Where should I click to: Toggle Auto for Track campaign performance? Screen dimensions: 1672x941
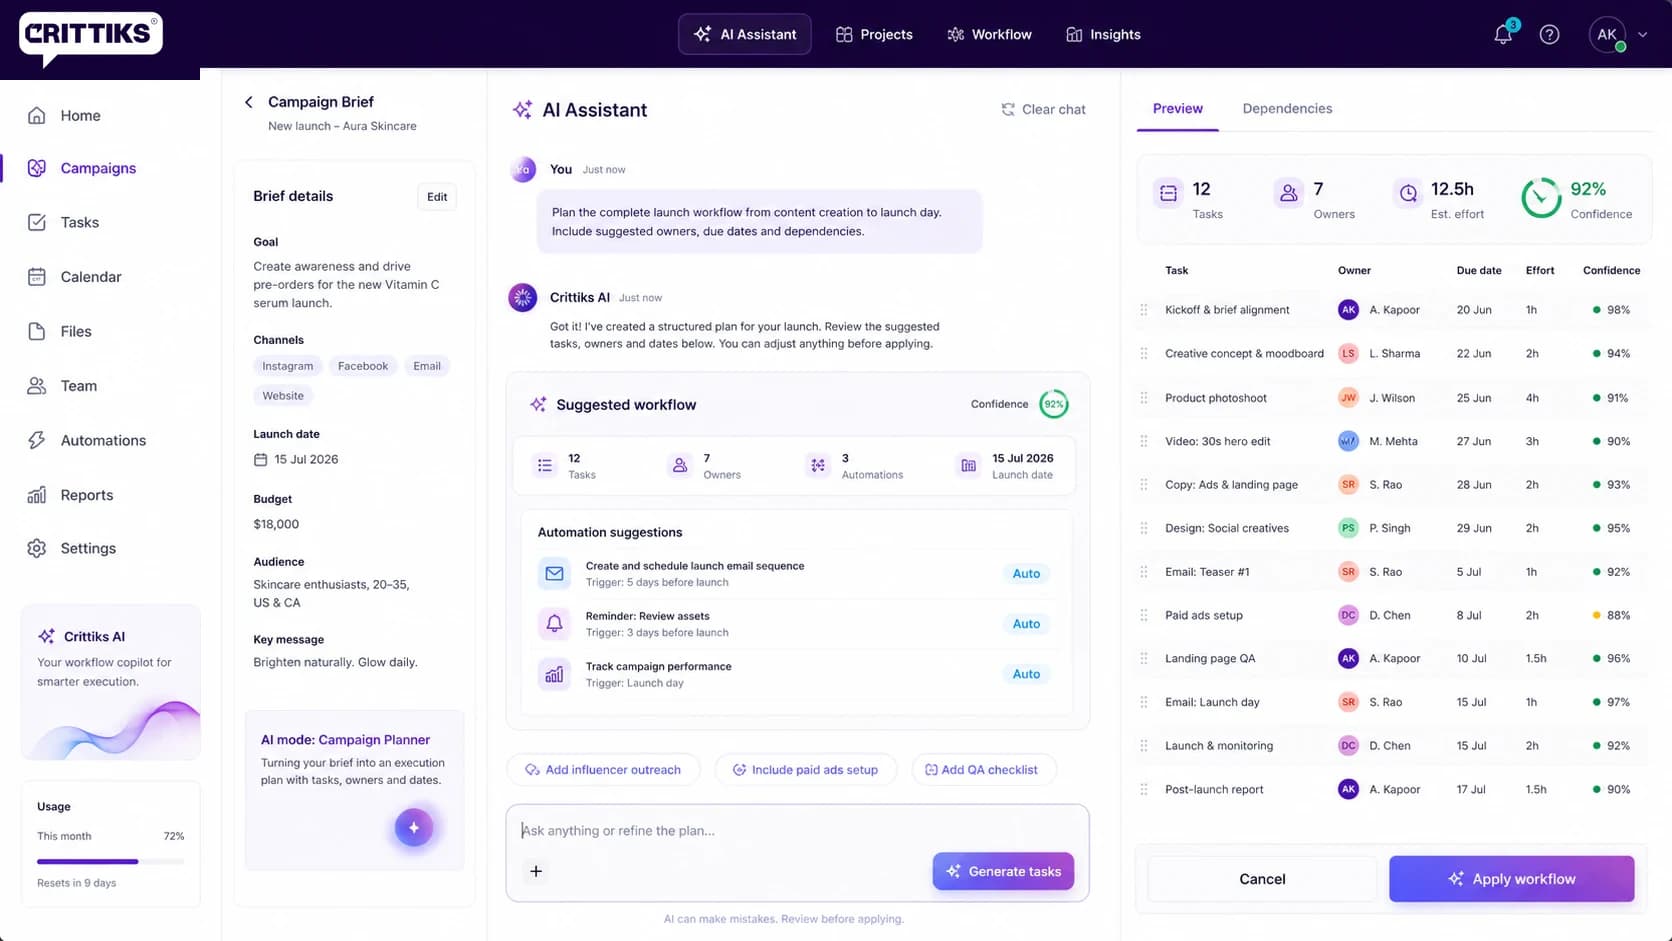[1026, 674]
